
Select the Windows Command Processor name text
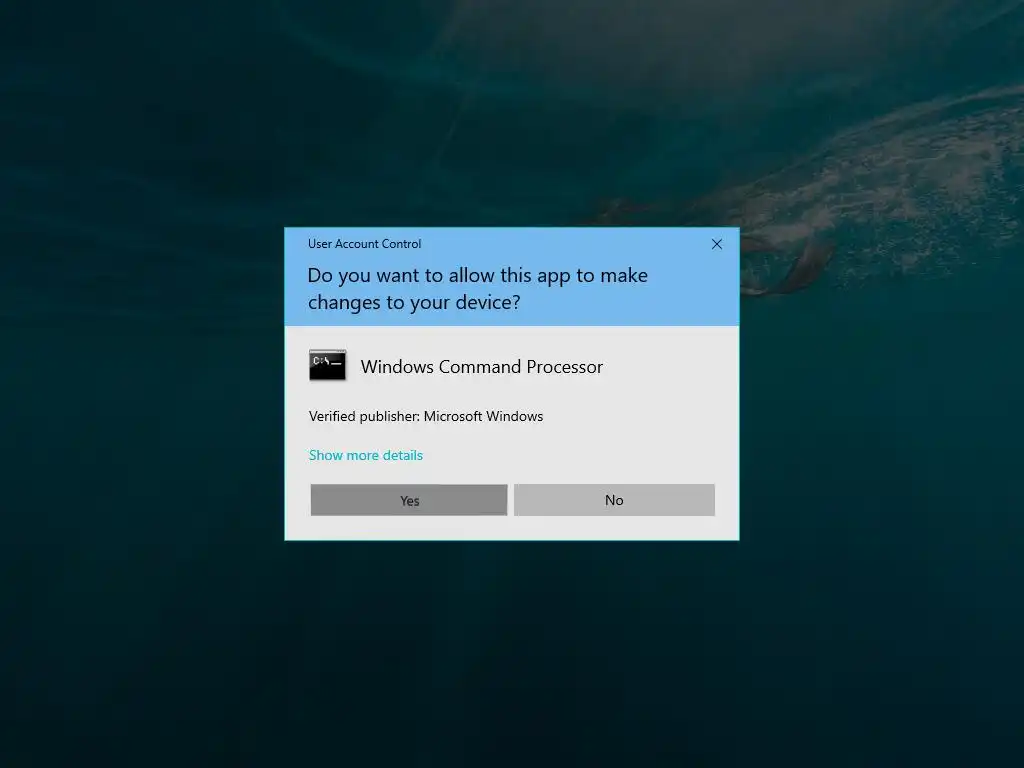tap(481, 366)
